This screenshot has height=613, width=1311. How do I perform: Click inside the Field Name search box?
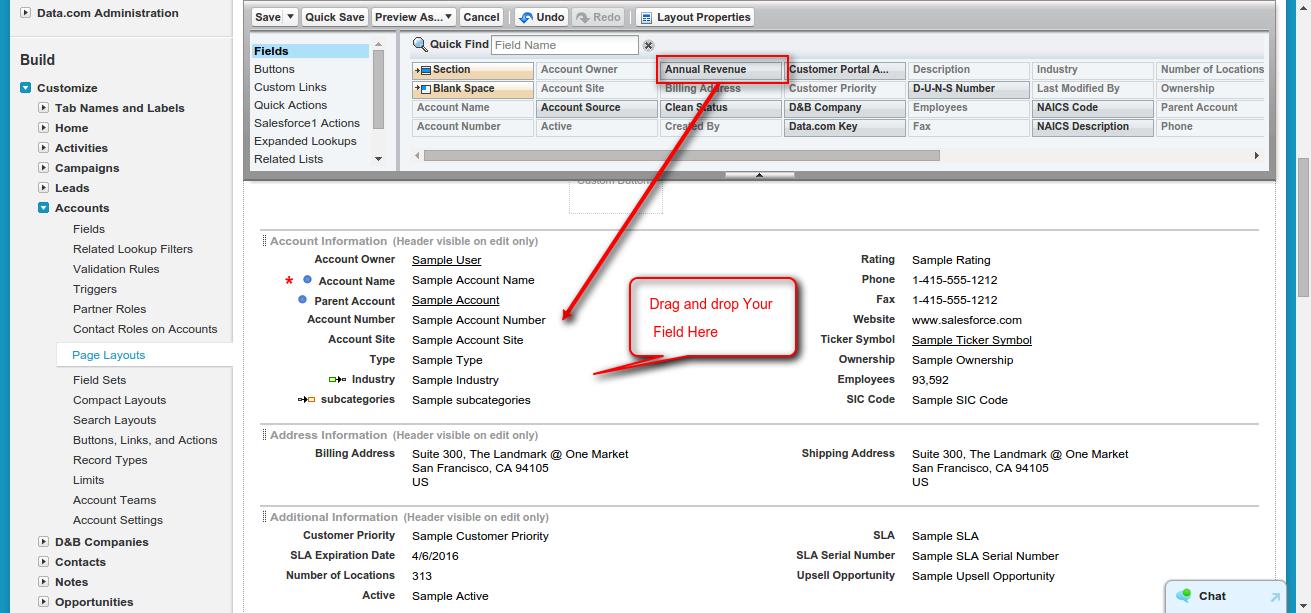565,45
